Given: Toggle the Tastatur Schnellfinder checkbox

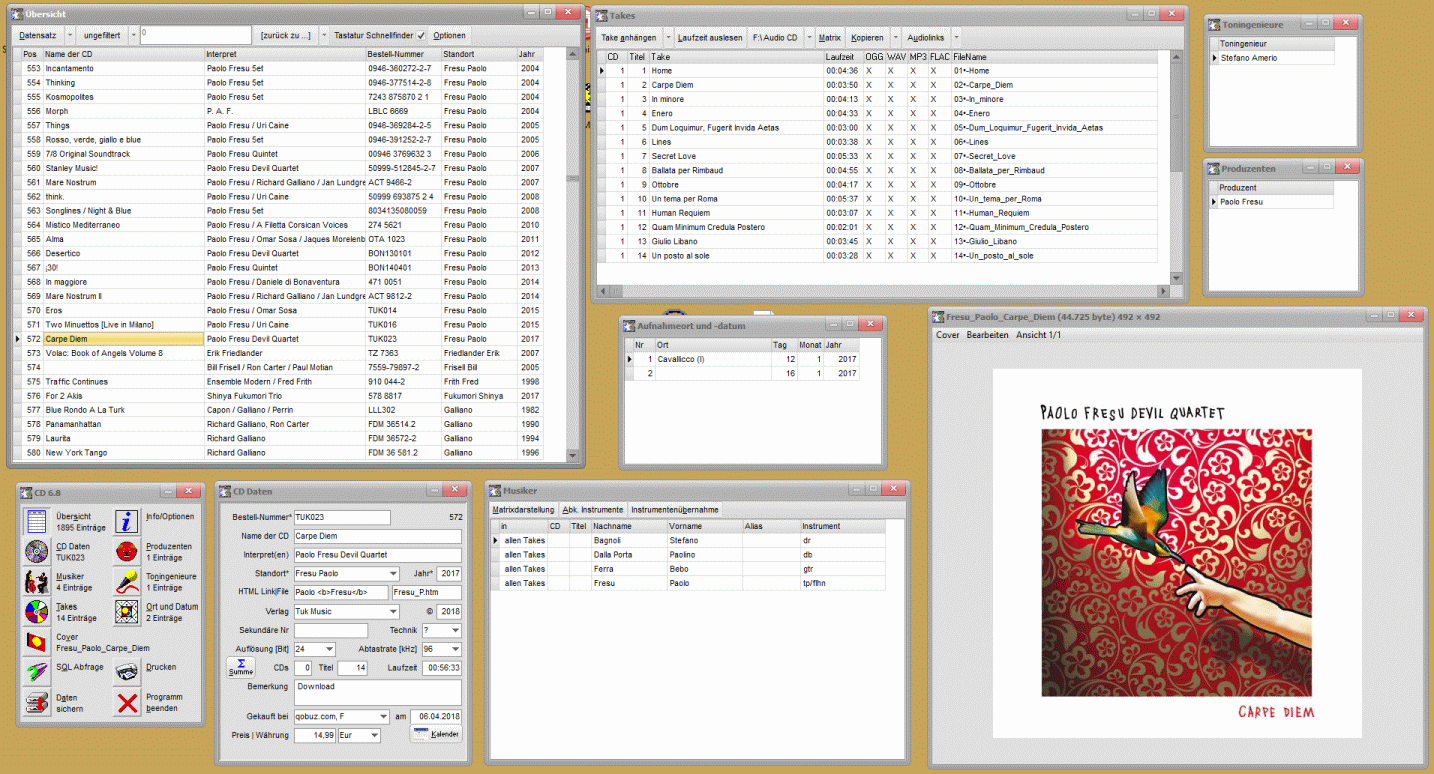Looking at the screenshot, I should 421,35.
